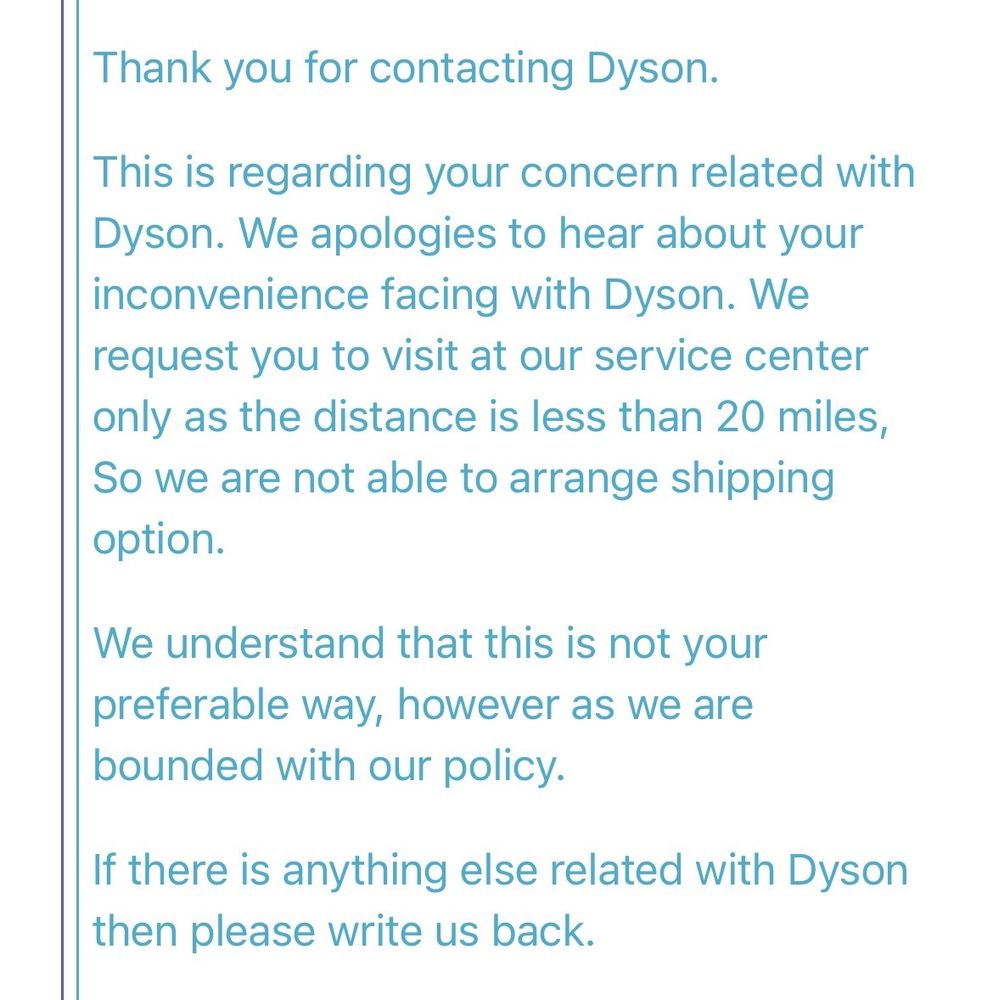Click the word 'regarding'
This screenshot has width=993, height=1000.
[319, 173]
